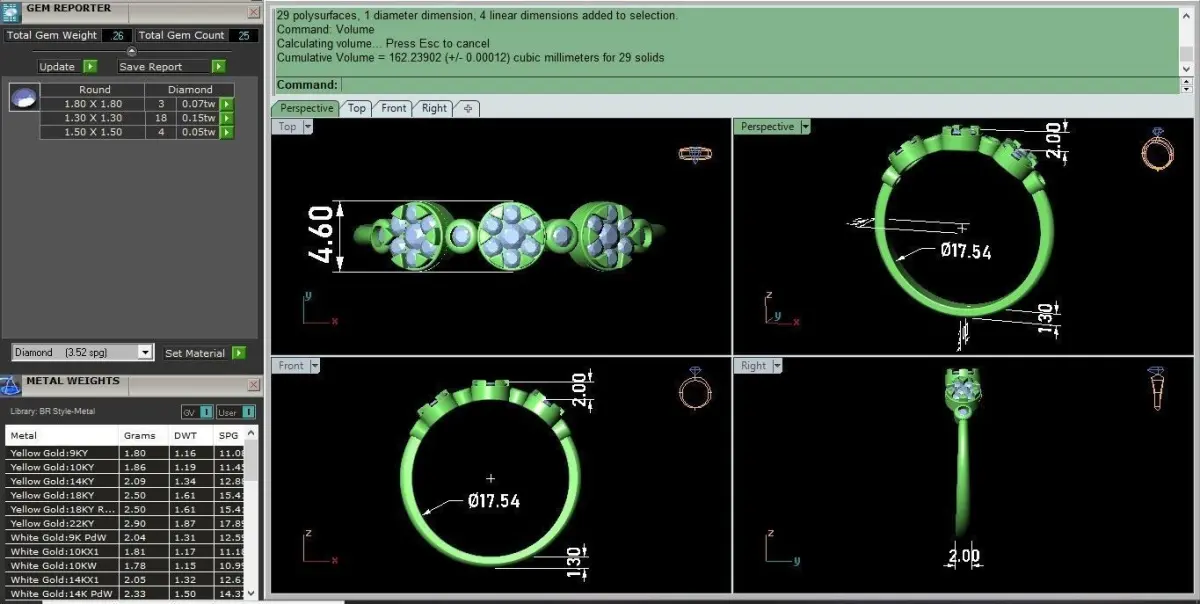The height and width of the screenshot is (604, 1200).
Task: Click the 4.60 dimension in Top viewport
Action: pyautogui.click(x=320, y=235)
